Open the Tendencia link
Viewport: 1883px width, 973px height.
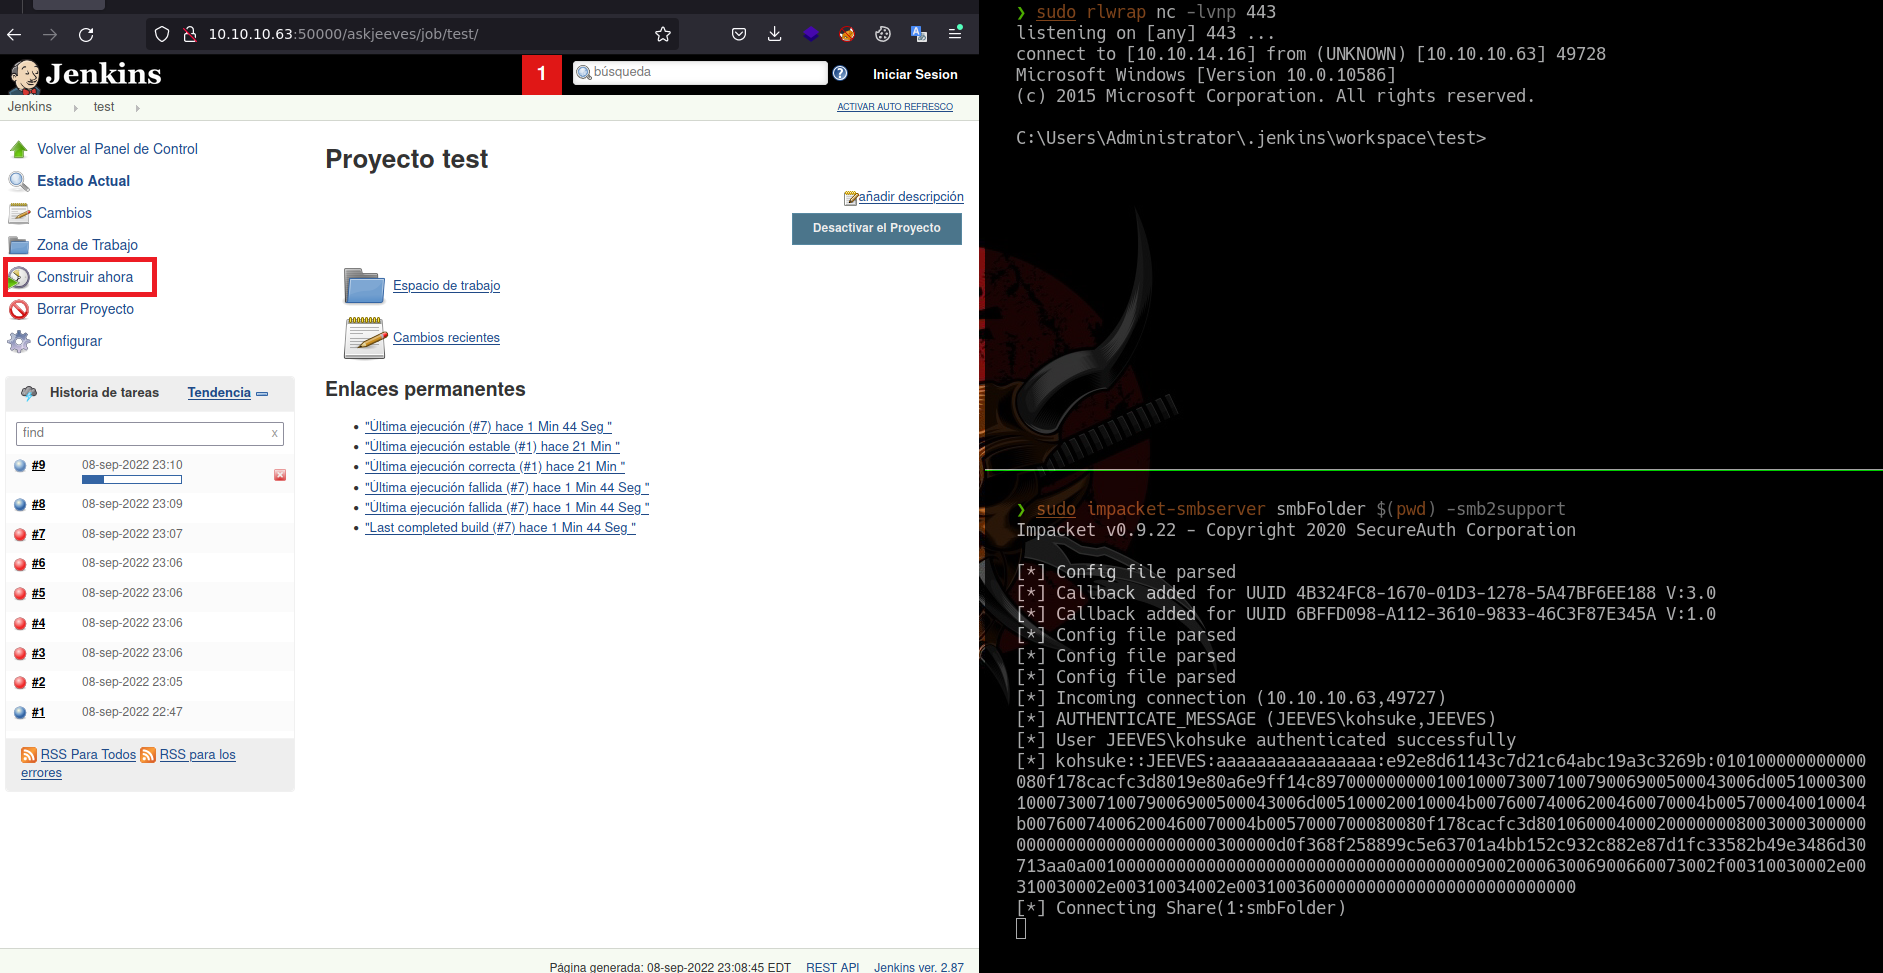tap(219, 393)
